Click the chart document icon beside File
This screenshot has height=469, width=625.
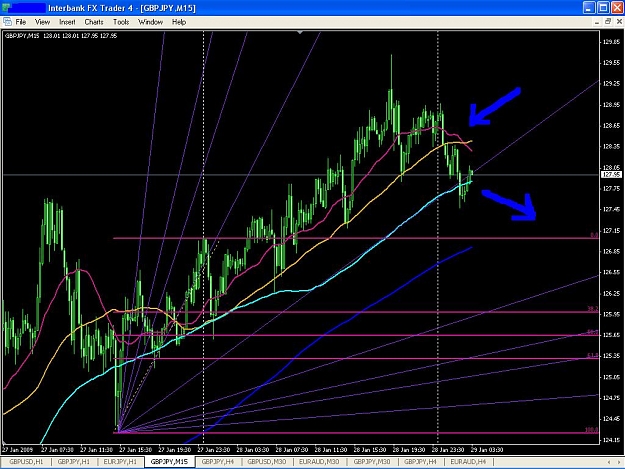coord(7,22)
